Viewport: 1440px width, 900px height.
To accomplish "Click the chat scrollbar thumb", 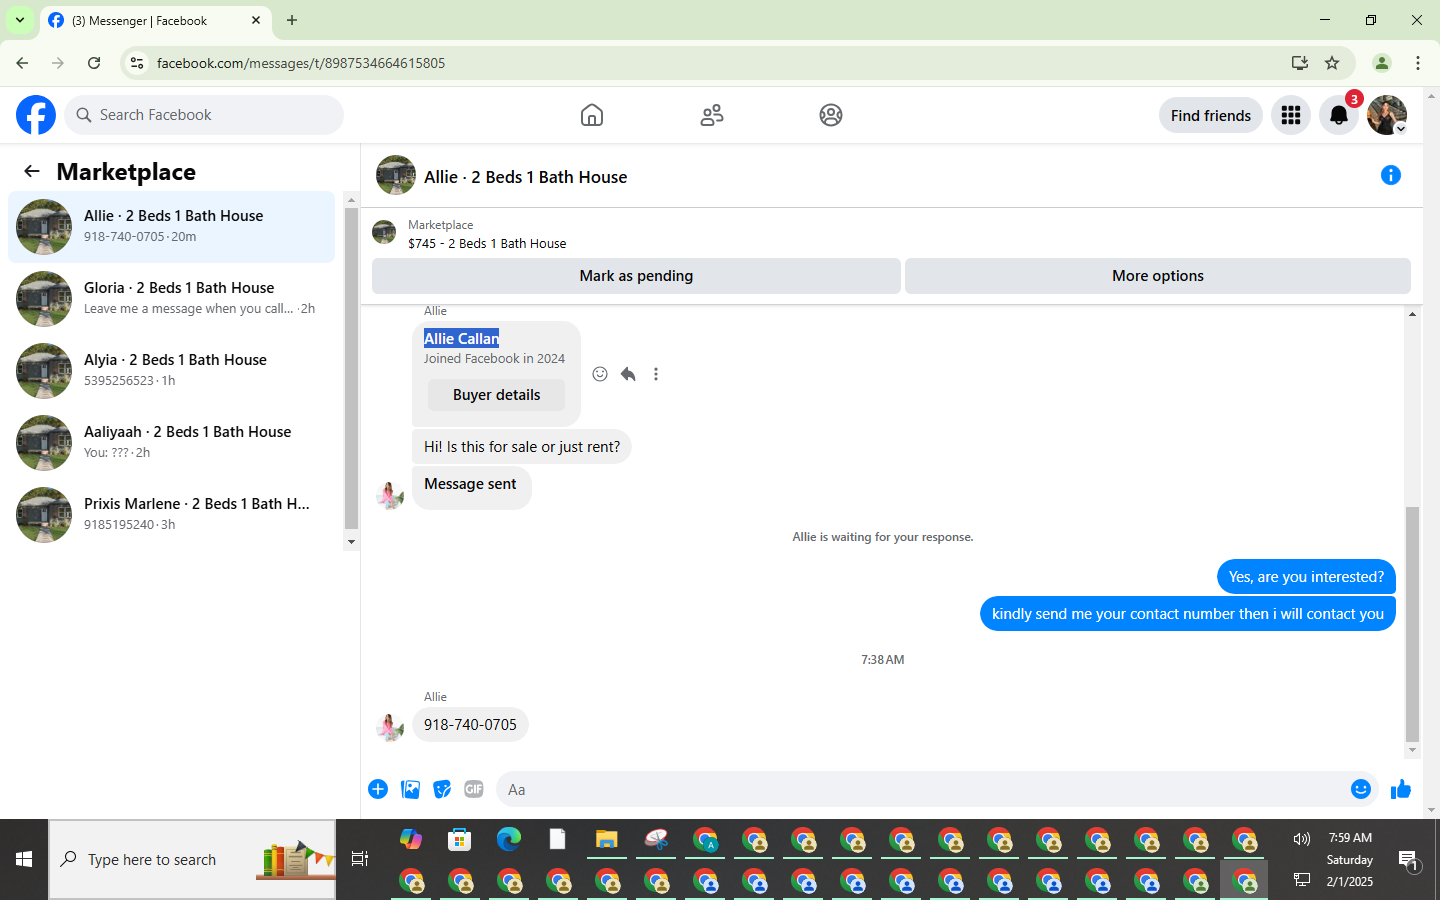I will (1412, 624).
